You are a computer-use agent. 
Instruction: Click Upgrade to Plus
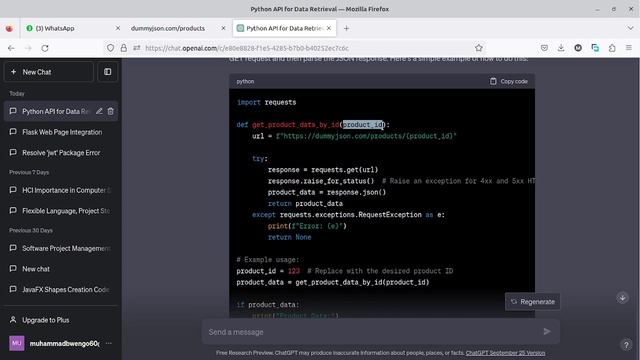pos(61,320)
